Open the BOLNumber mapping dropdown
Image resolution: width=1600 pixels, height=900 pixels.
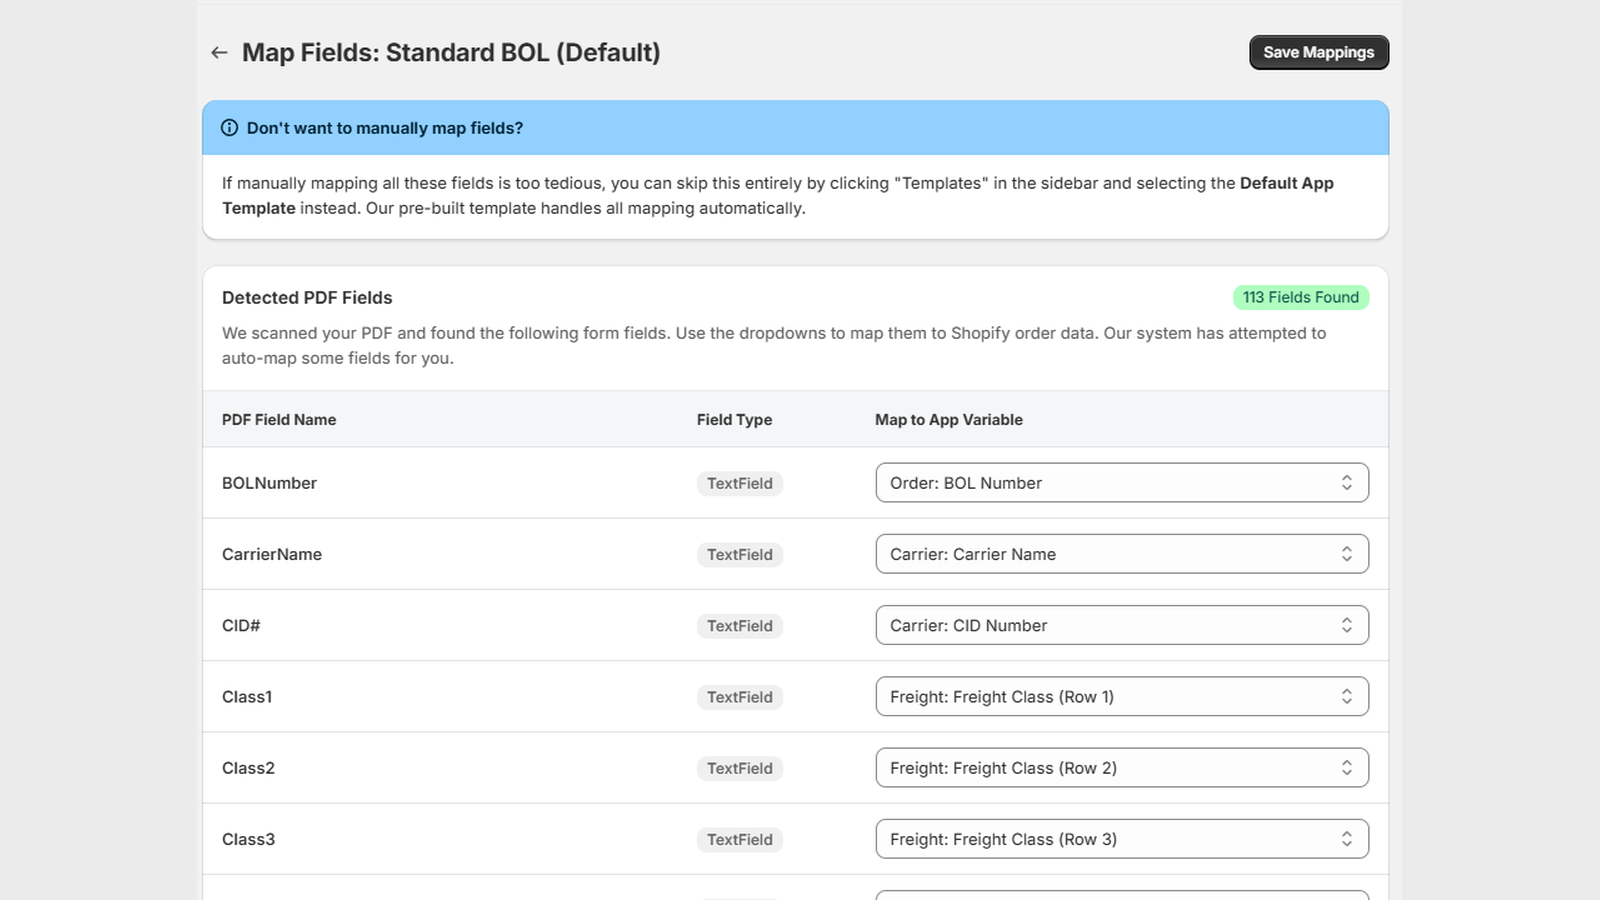[1122, 483]
